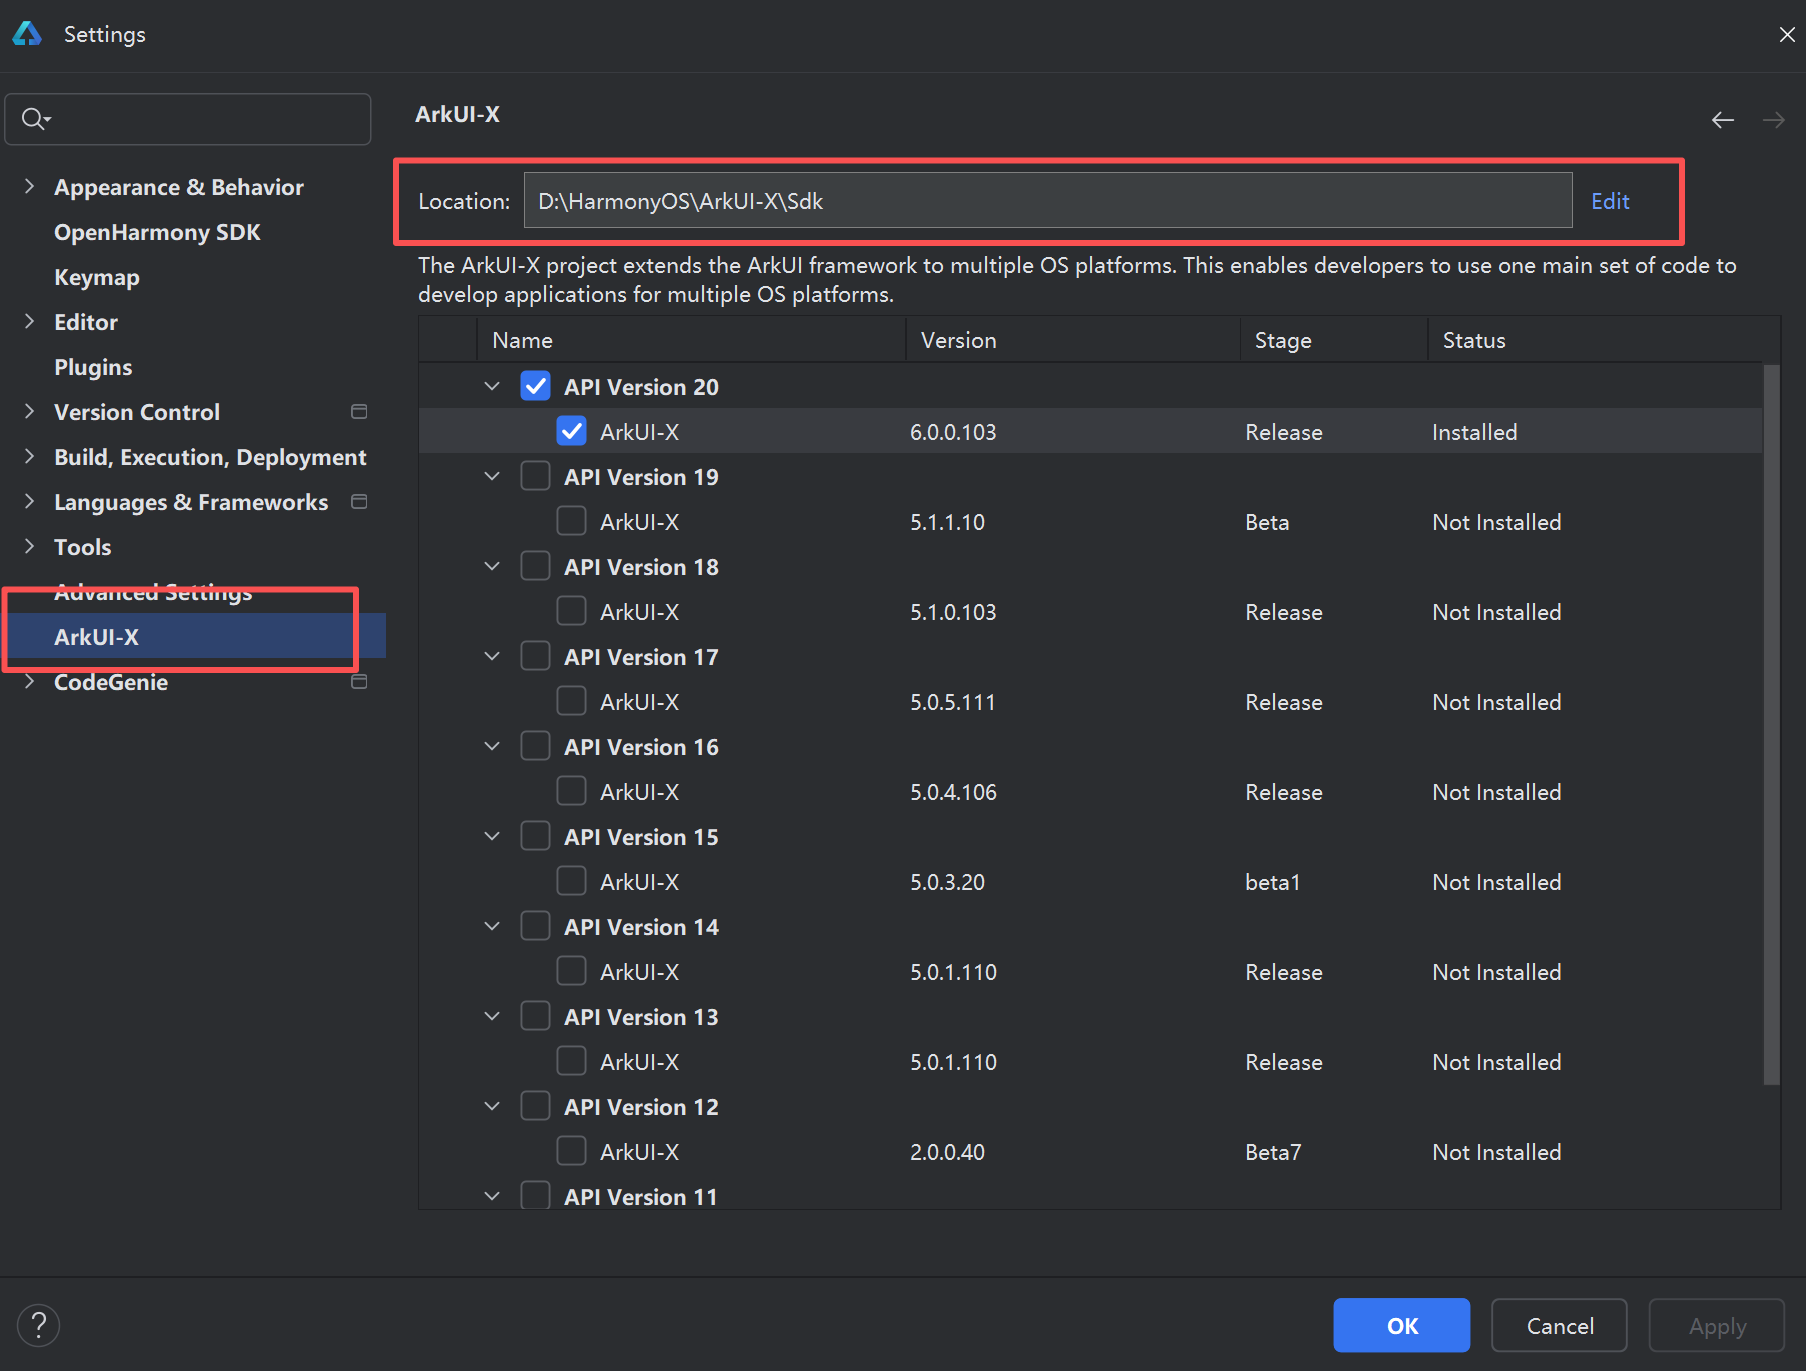
Task: Check the API Version 15 checkbox
Action: pos(535,836)
